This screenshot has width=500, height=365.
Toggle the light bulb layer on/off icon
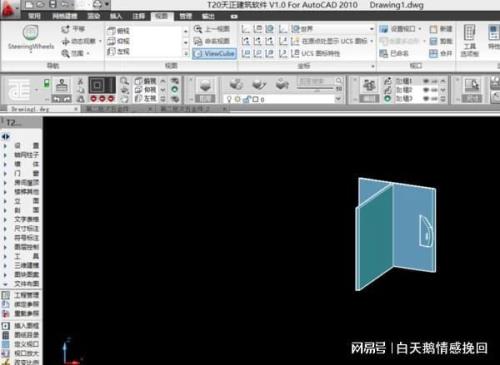[229, 99]
